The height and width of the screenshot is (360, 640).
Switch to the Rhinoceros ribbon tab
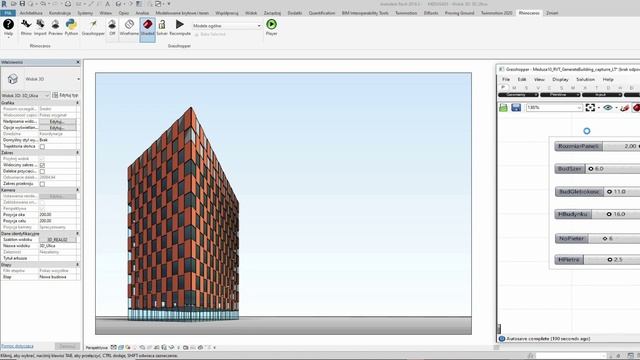529,13
